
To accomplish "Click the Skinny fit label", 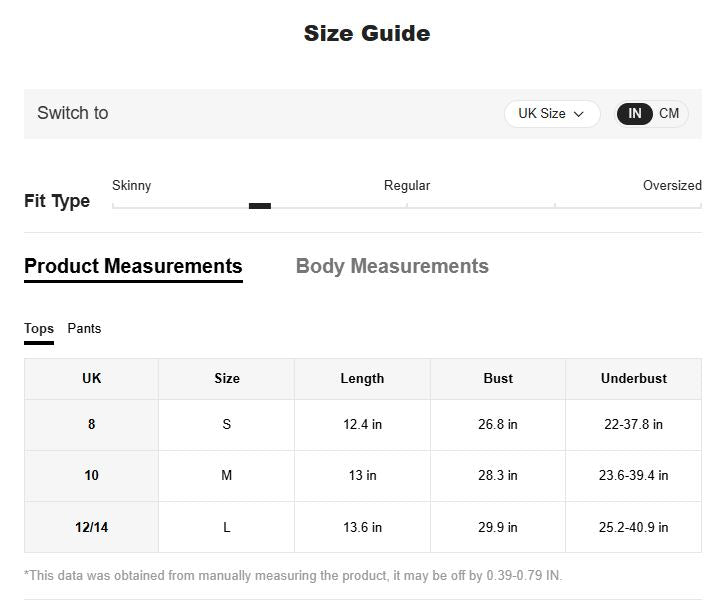I will point(132,186).
